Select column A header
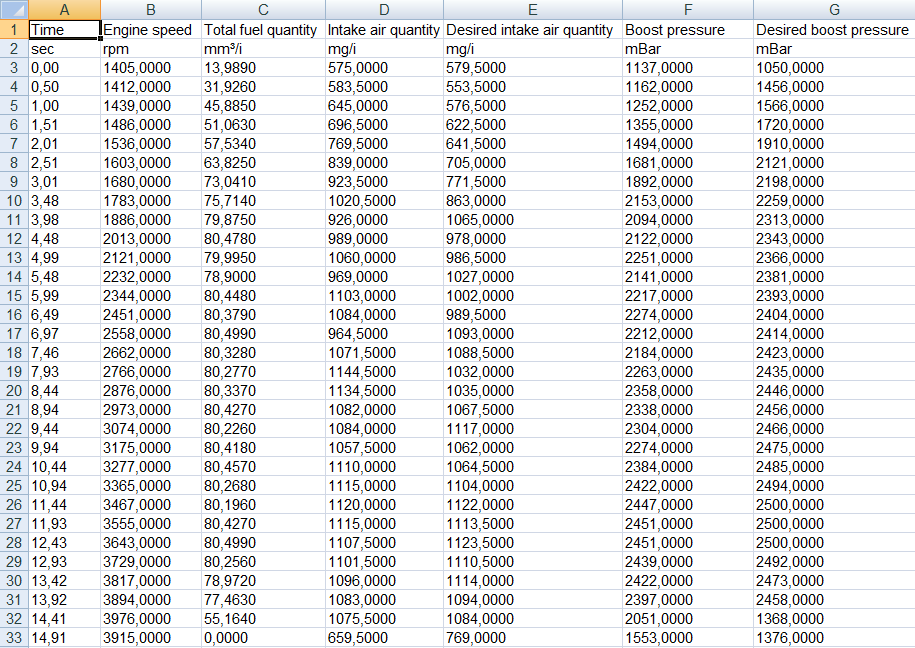 pyautogui.click(x=64, y=9)
